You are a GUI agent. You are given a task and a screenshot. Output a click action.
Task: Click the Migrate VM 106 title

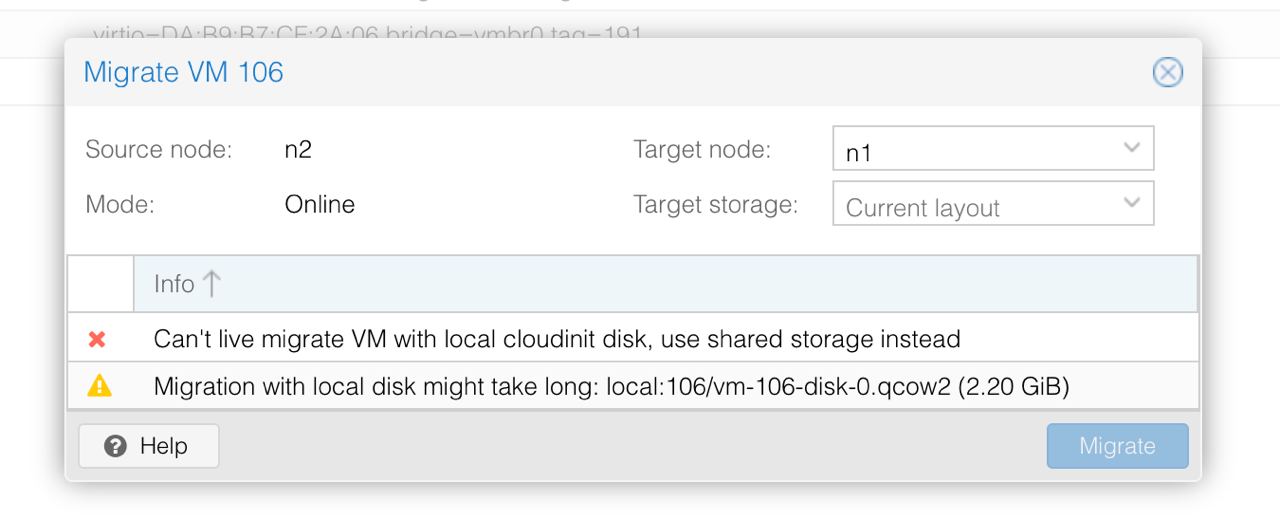pos(183,72)
